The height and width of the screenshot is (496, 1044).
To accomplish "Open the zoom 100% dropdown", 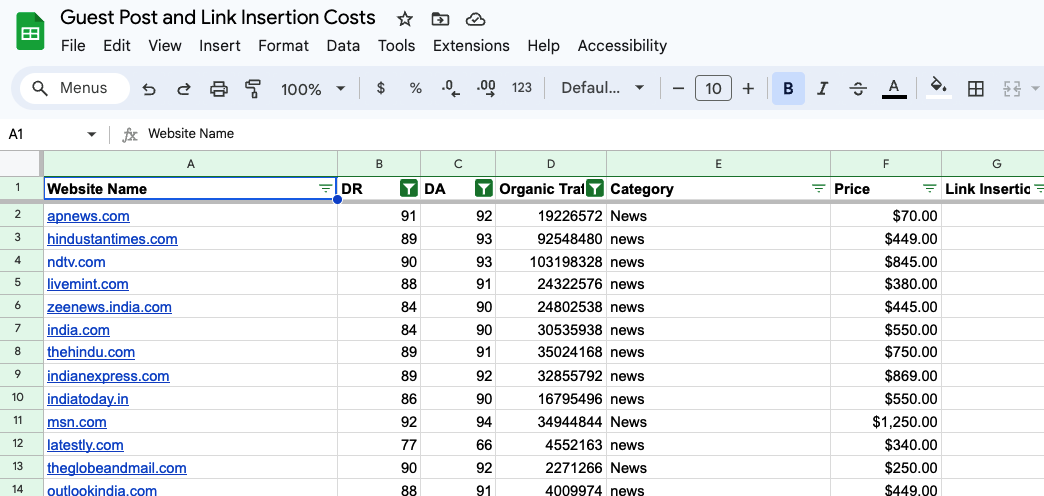I will 313,89.
